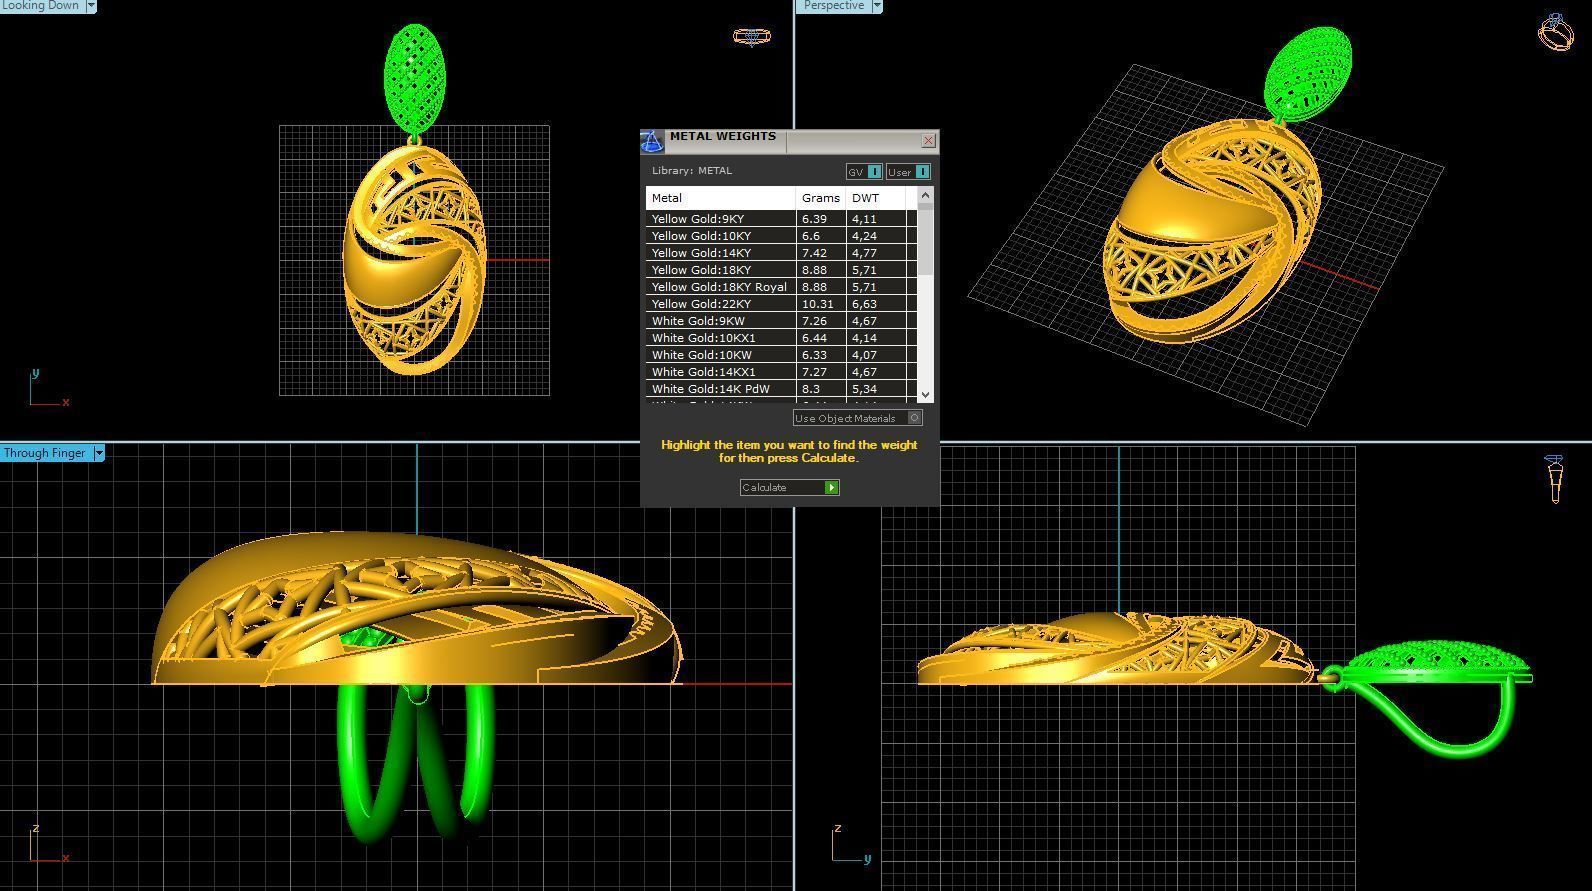
Task: Click the Metal column header
Action: pos(720,198)
